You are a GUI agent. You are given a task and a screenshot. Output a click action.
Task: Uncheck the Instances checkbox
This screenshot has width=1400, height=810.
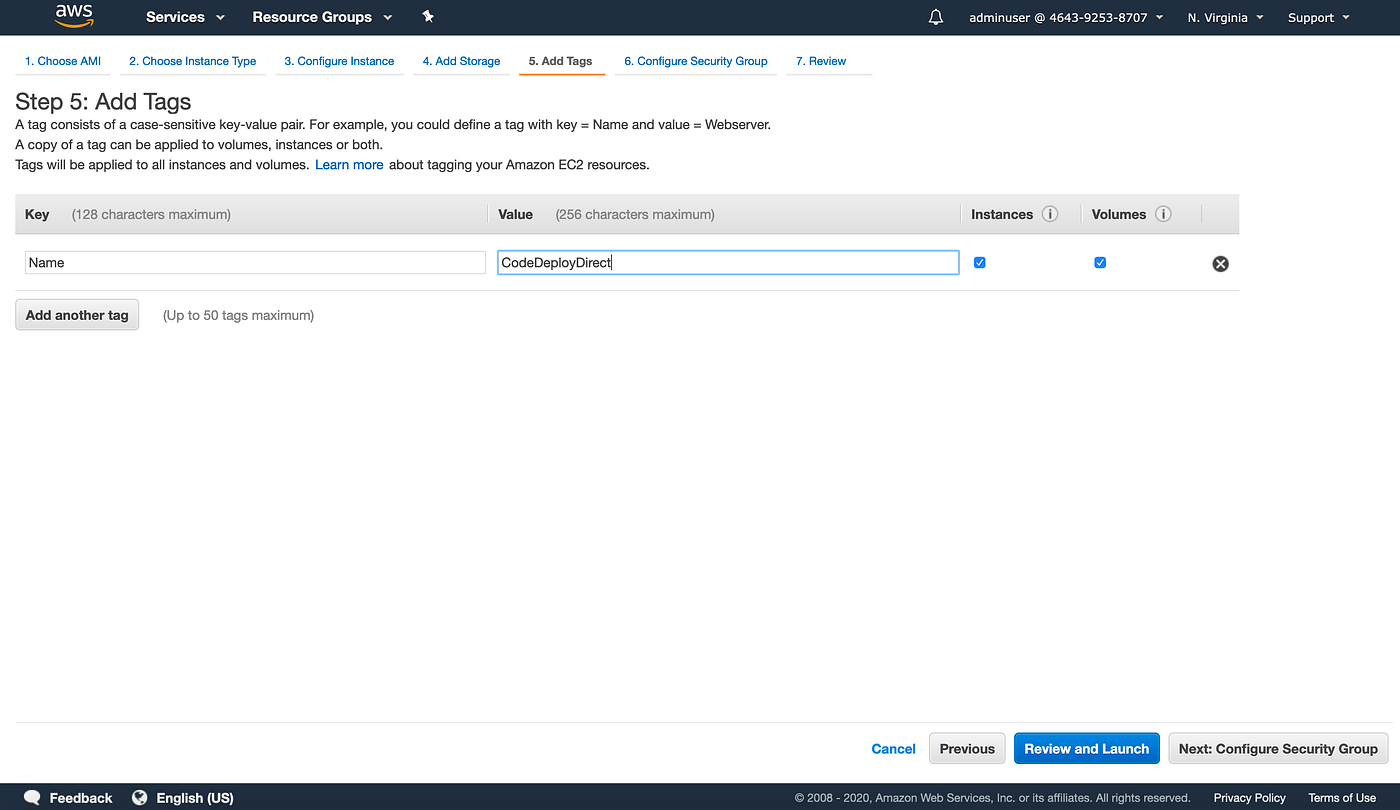(x=979, y=262)
